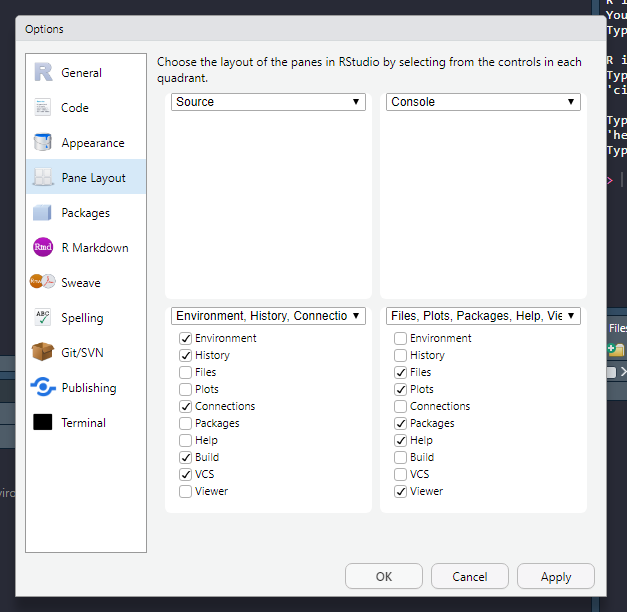The height and width of the screenshot is (612, 627).
Task: Uncheck Environment in left quadrant
Action: 186,338
